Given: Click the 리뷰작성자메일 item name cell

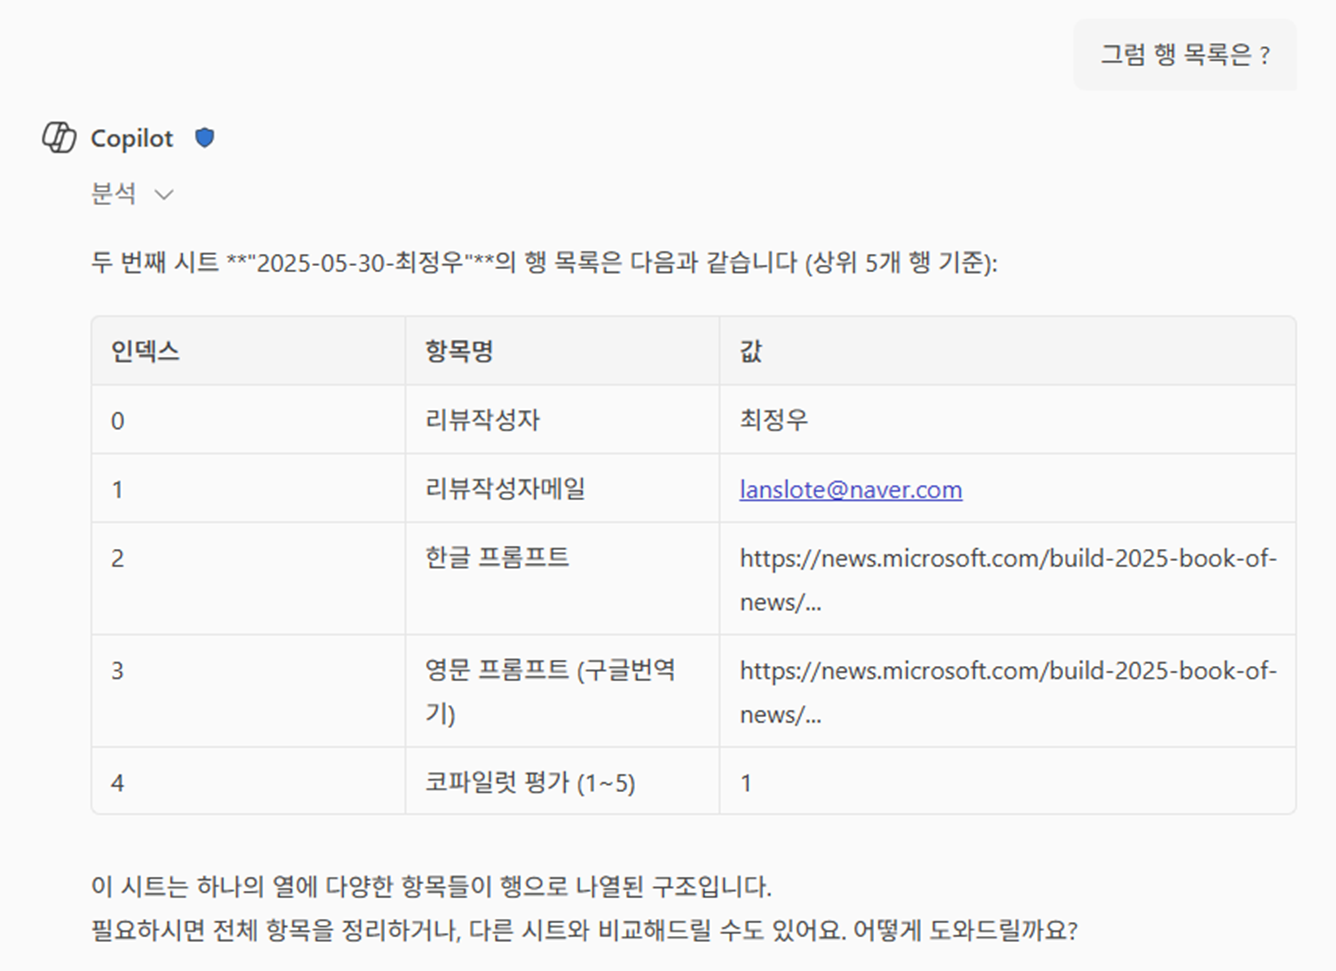Looking at the screenshot, I should point(562,489).
